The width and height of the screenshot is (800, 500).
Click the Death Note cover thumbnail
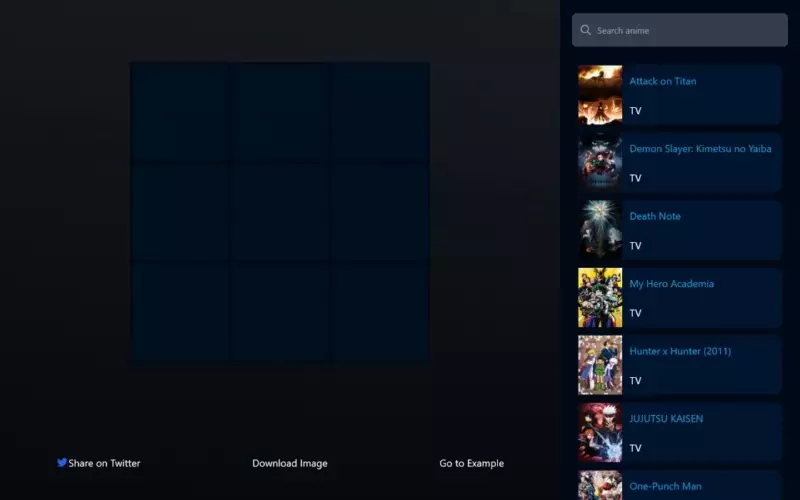[x=600, y=230]
